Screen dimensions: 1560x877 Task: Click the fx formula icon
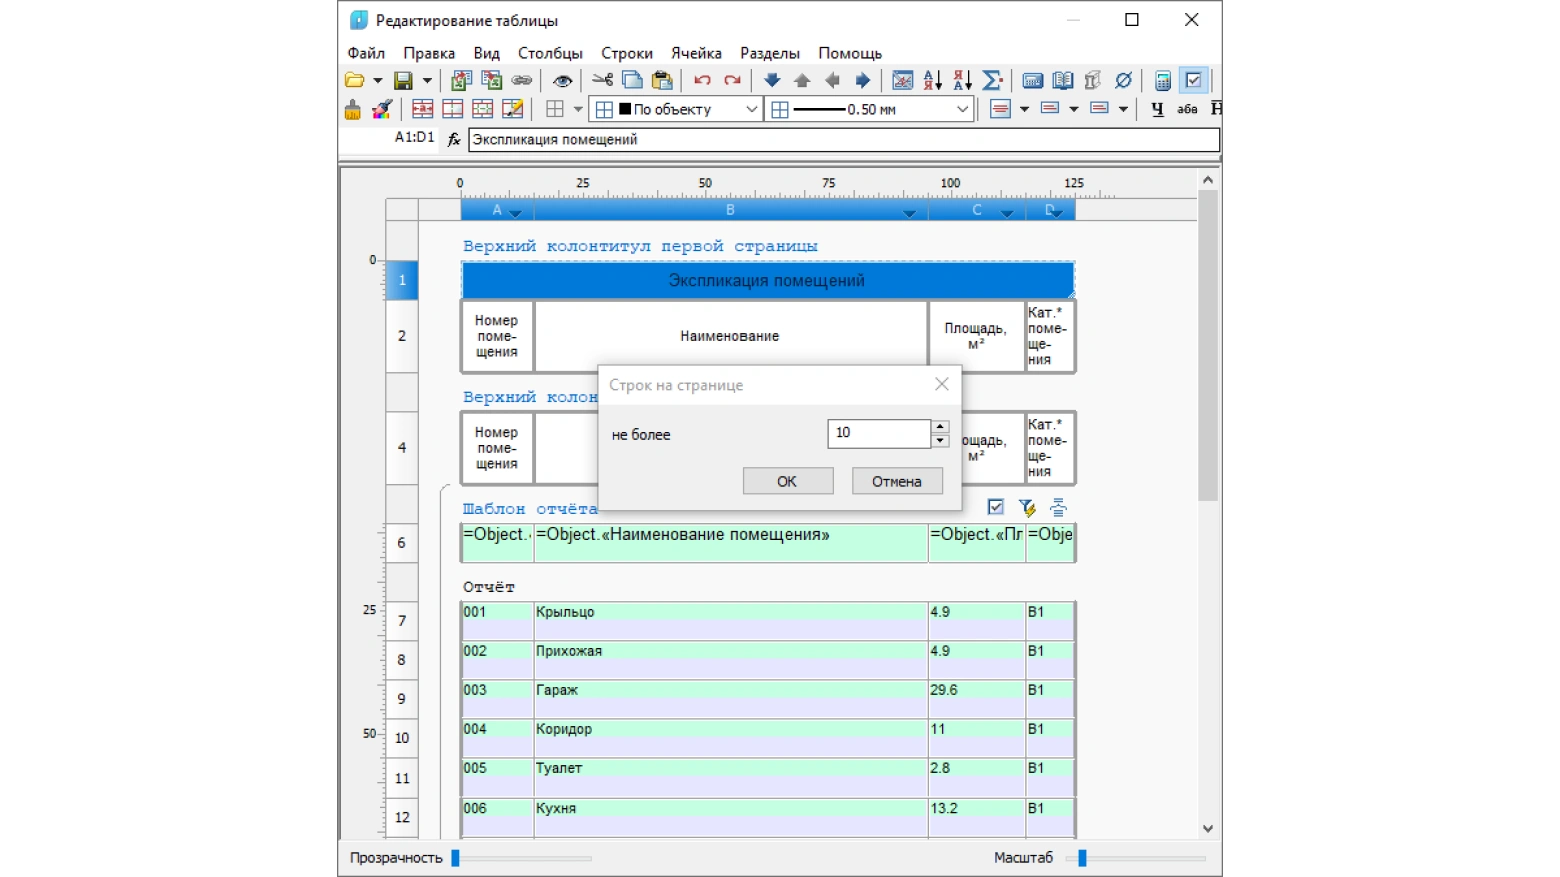coord(453,139)
